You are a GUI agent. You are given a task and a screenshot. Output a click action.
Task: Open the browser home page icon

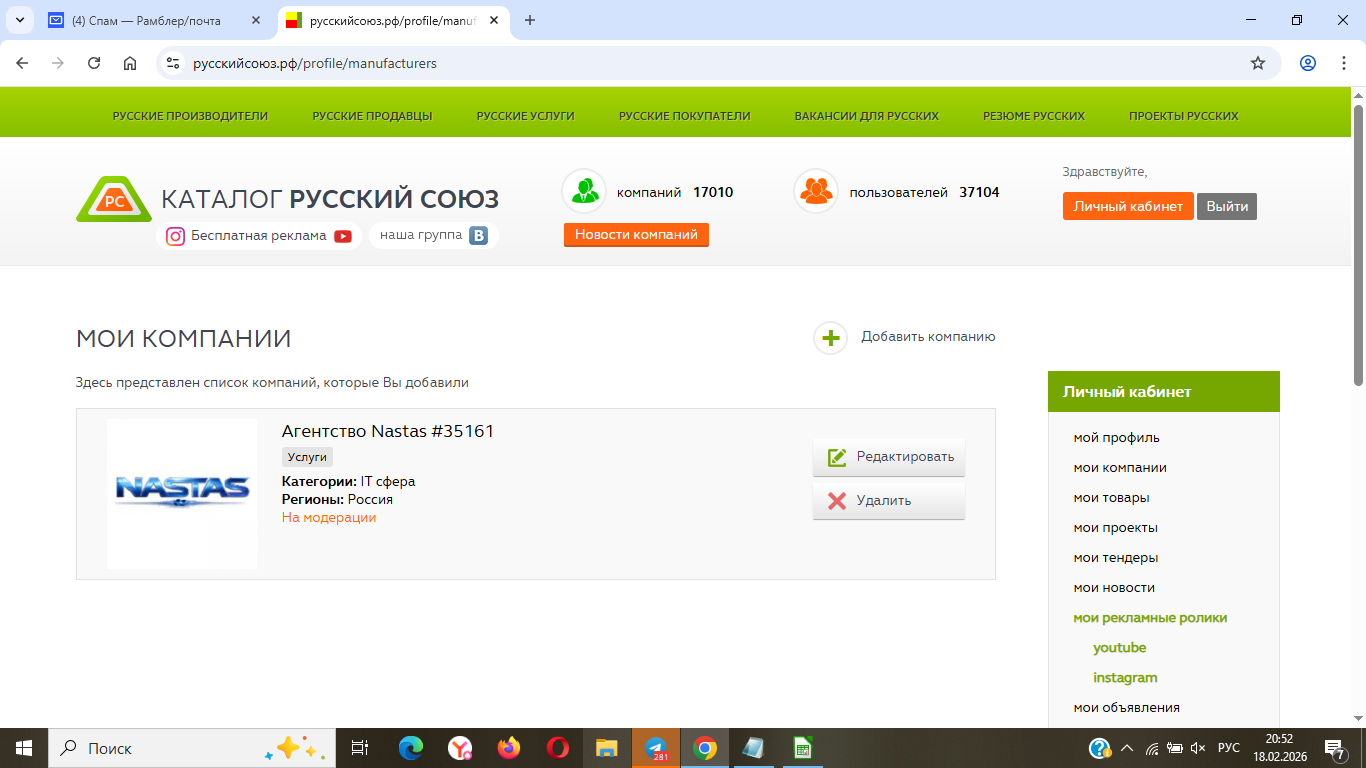130,63
